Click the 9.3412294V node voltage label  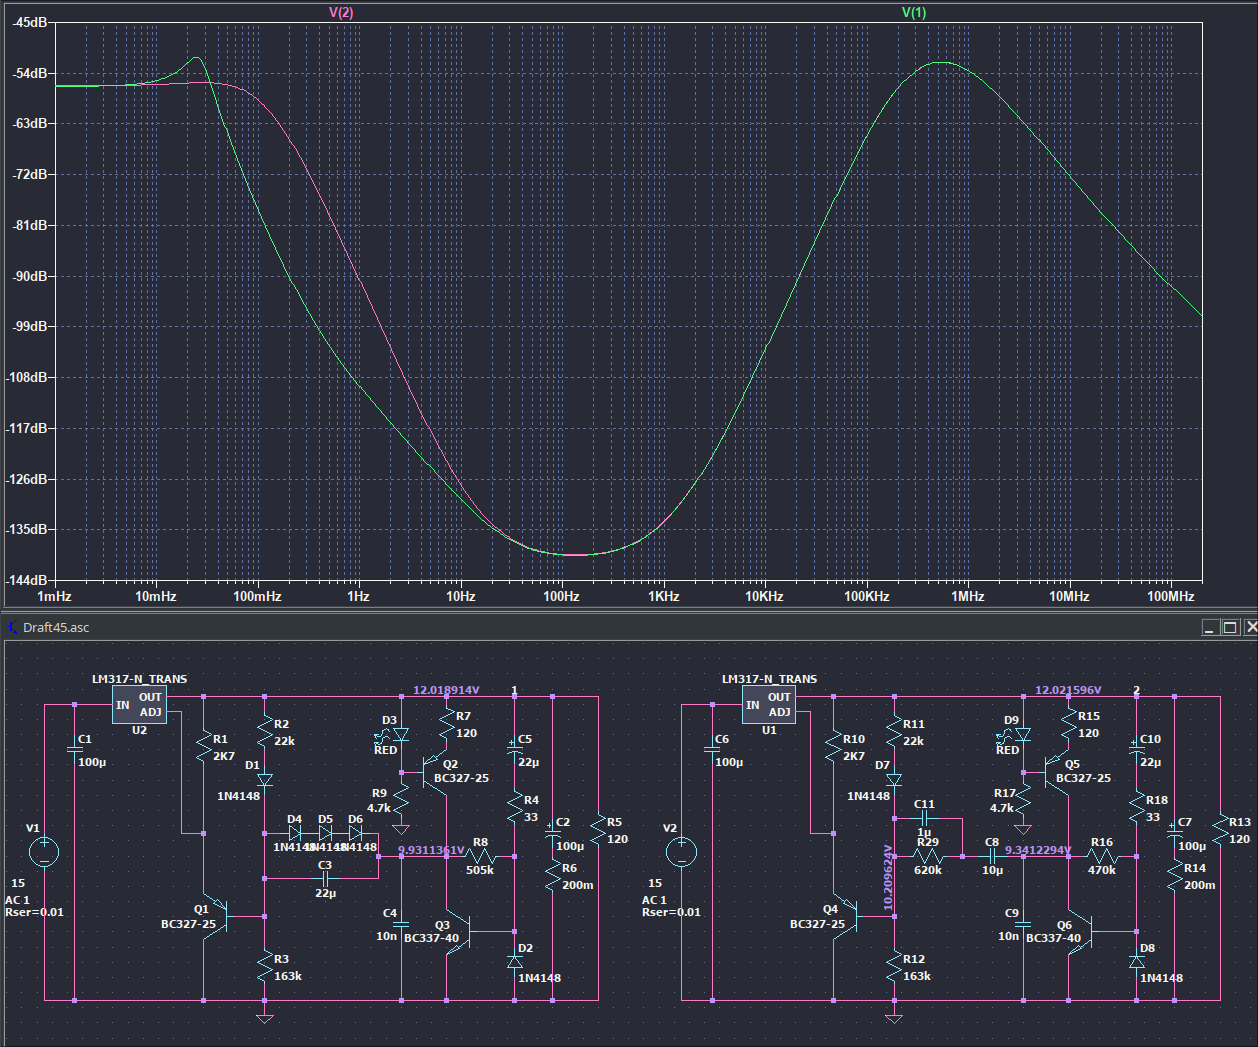coord(1038,850)
